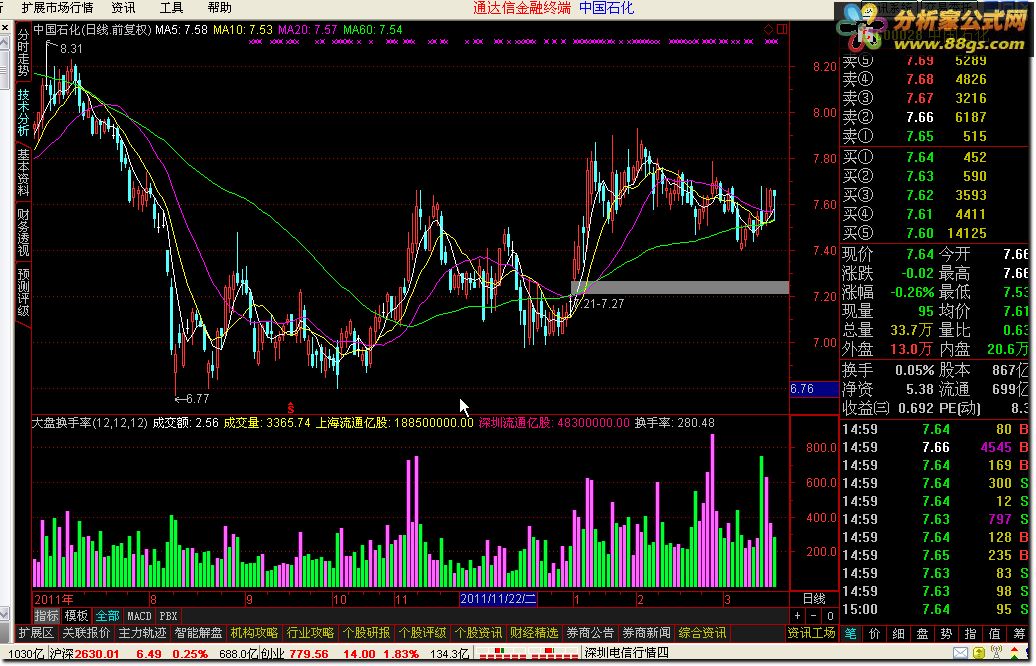Screen dimensions: 1036x666
Task: Open the 资讯 menu
Action: (123, 8)
